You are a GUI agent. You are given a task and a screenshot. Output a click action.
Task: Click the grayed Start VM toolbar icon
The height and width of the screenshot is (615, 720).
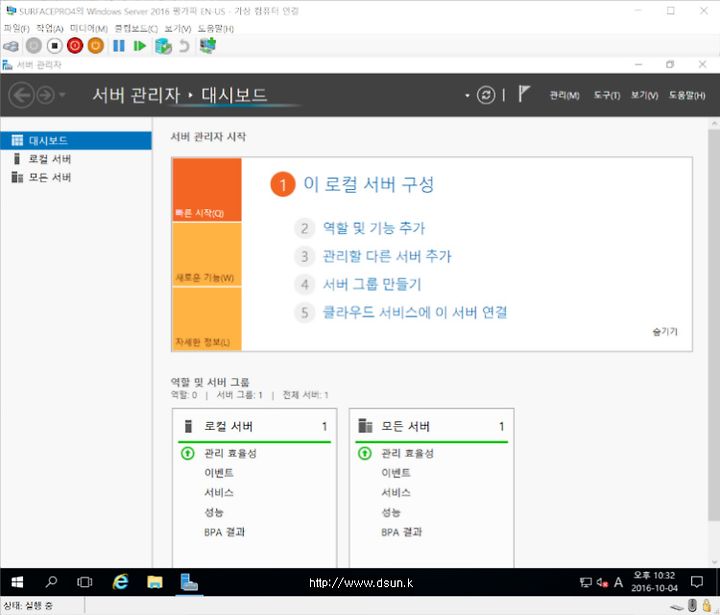tap(34, 45)
